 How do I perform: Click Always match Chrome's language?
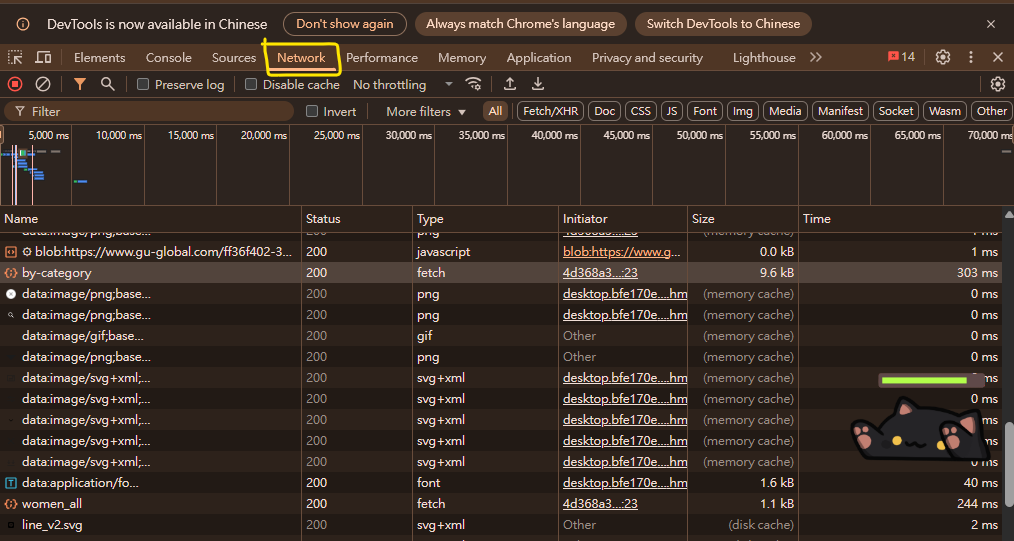pos(521,24)
